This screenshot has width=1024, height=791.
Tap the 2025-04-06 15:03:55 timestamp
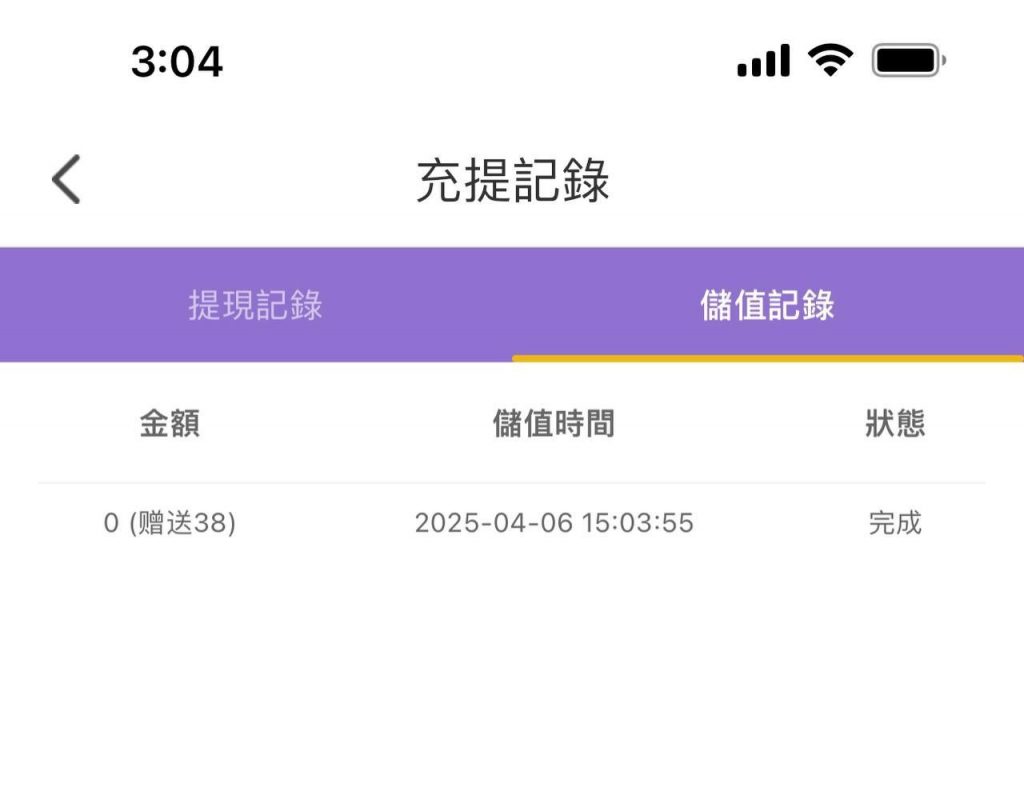[x=554, y=523]
